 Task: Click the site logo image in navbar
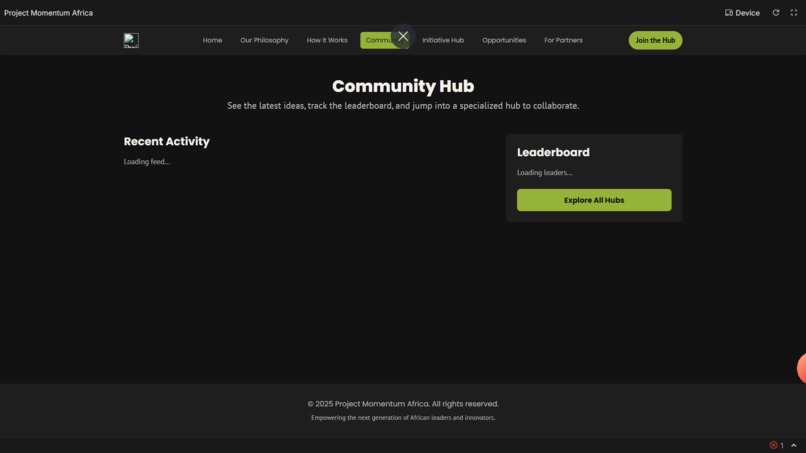tap(131, 41)
